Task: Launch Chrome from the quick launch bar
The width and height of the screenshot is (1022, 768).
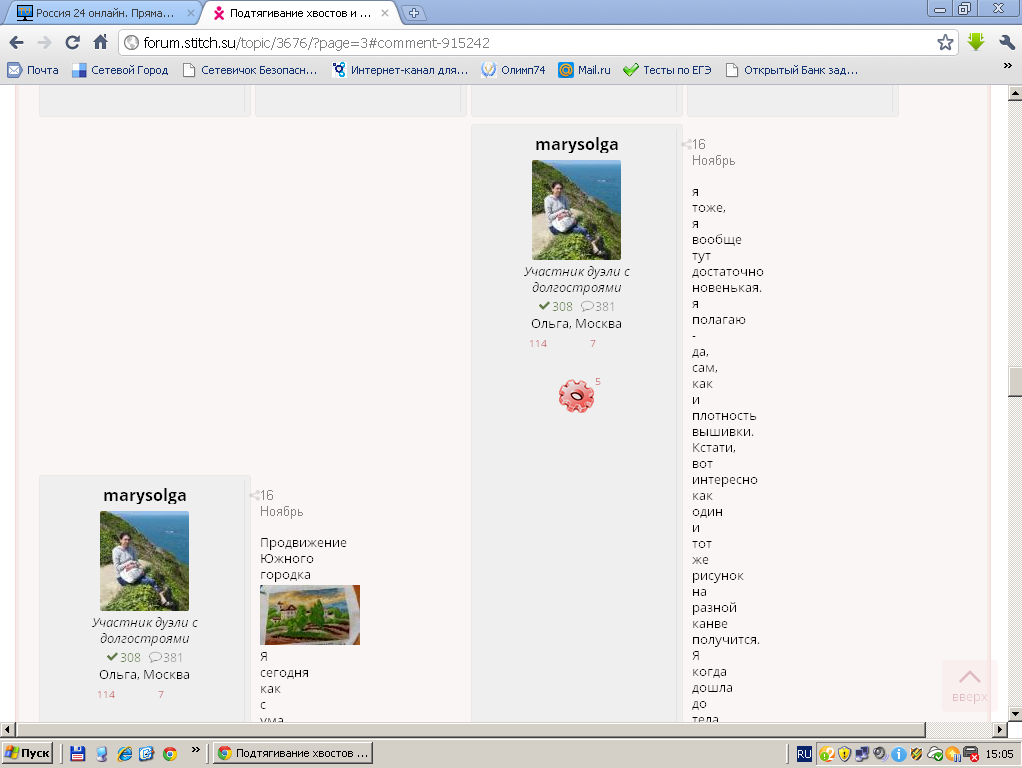Action: (170, 754)
